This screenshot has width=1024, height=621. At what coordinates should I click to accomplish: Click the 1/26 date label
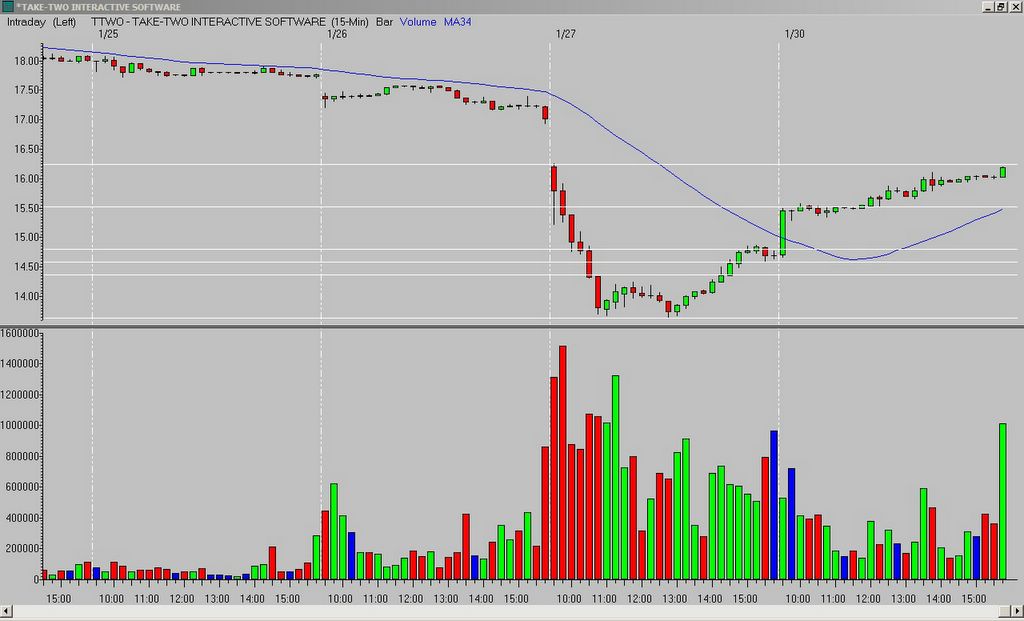point(337,34)
